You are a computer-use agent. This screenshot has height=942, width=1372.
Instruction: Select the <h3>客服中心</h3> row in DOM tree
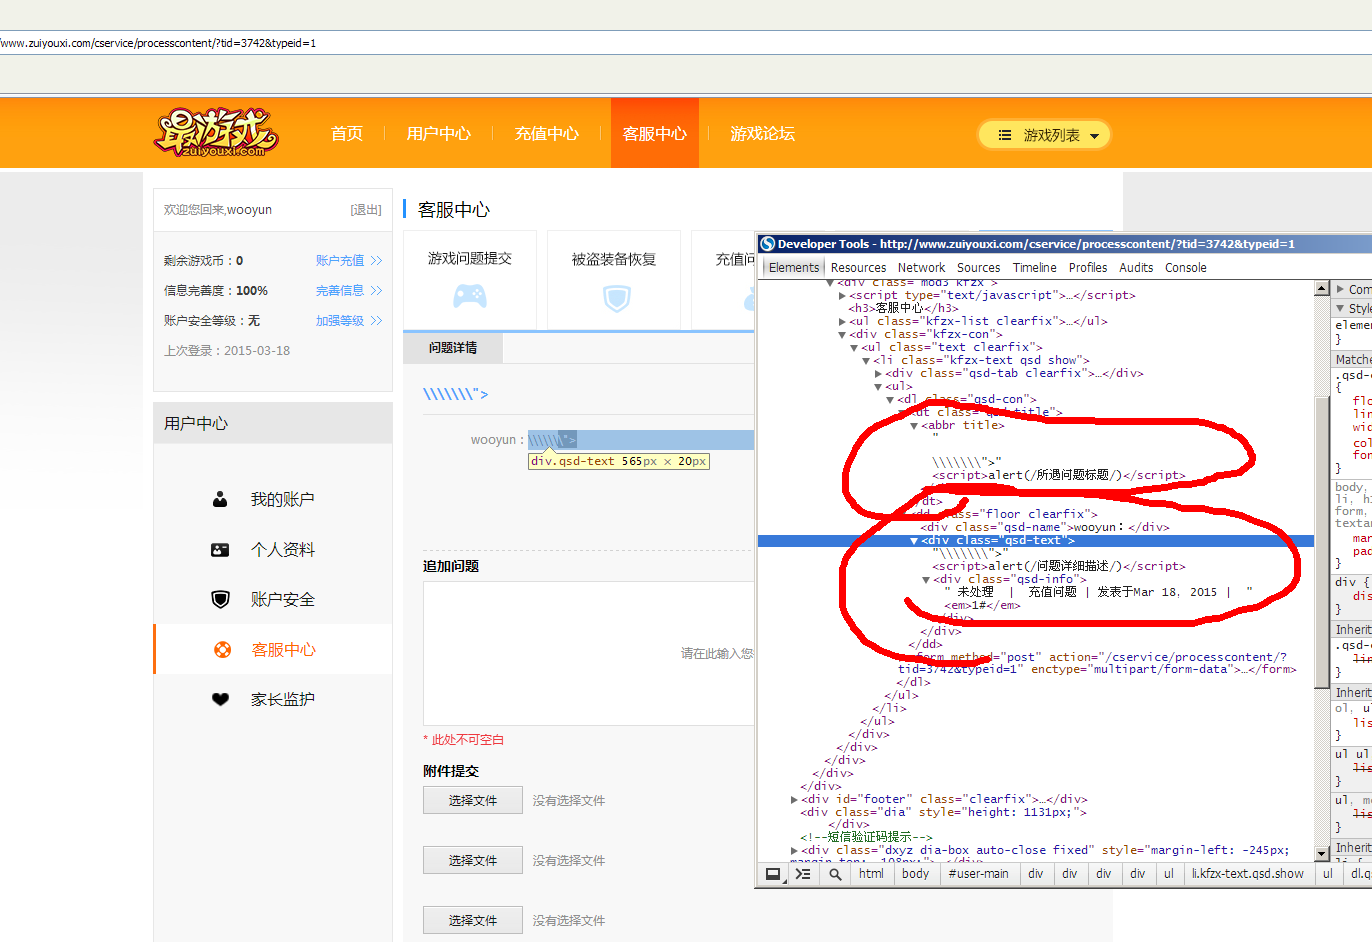point(904,309)
